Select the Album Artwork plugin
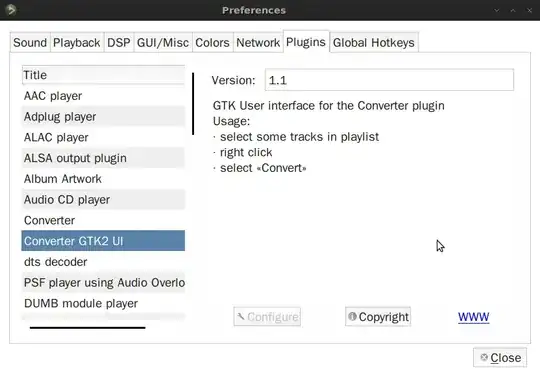The height and width of the screenshot is (380, 540). 103,179
